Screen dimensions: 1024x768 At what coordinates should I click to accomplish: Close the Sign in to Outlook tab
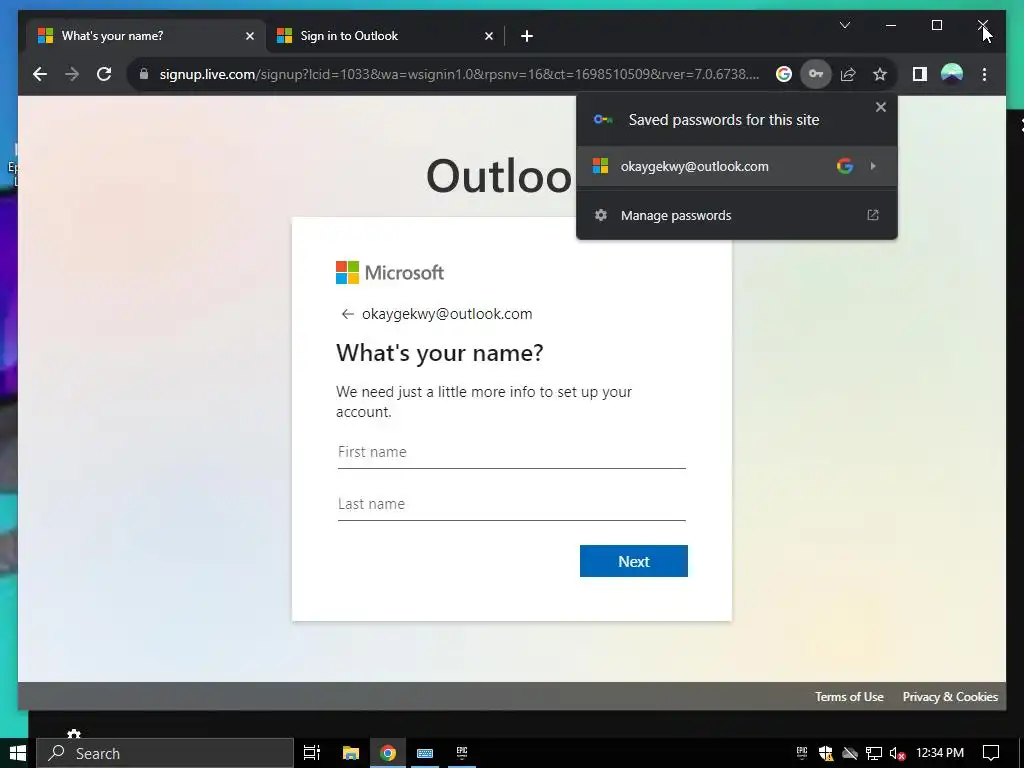488,37
